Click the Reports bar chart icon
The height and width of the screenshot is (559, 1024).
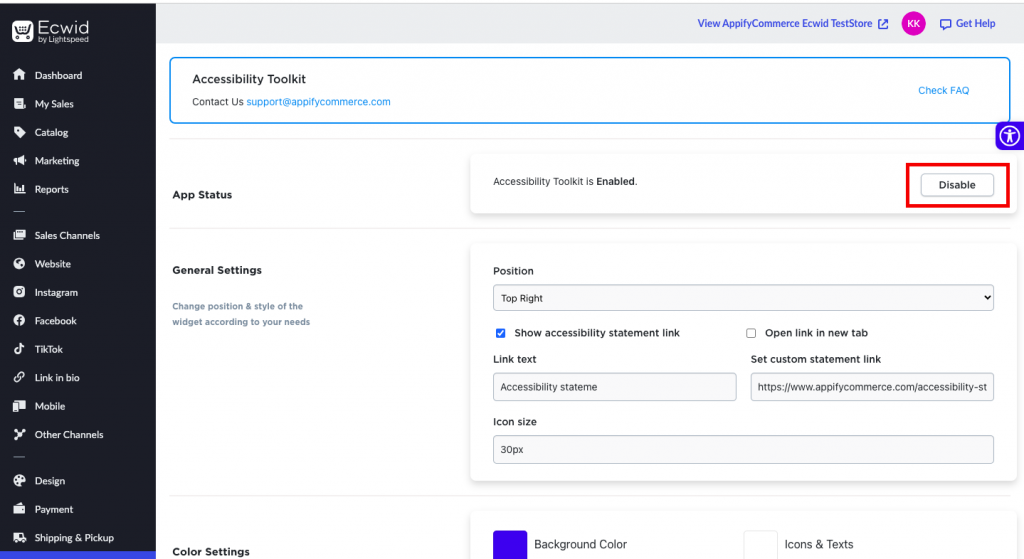point(20,189)
